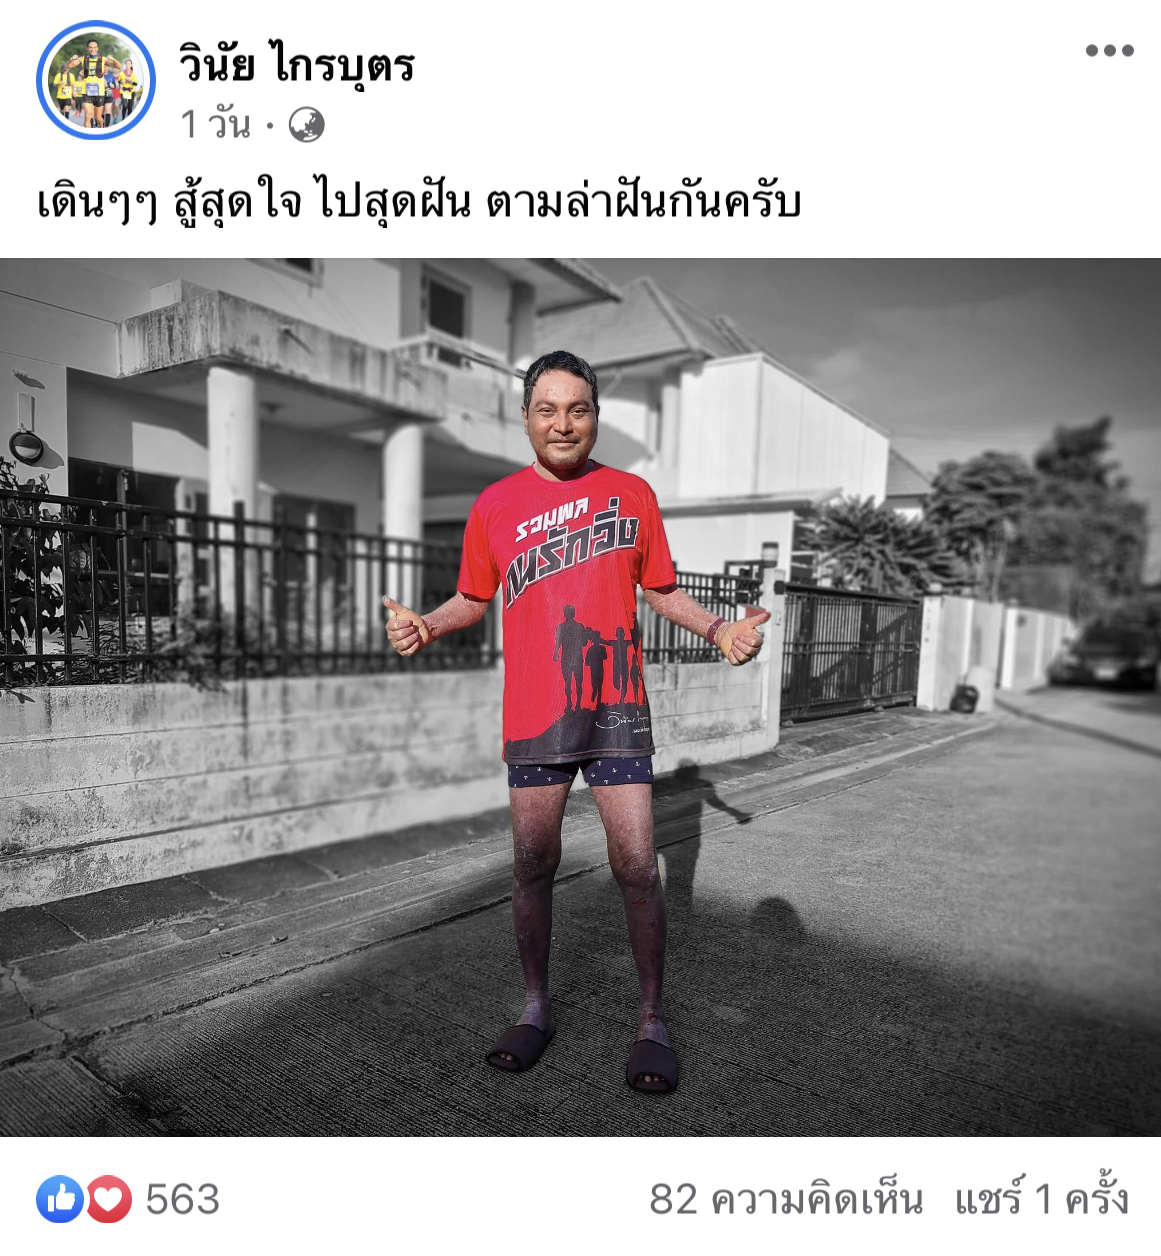Tap the black gate in the photo

click(x=849, y=652)
